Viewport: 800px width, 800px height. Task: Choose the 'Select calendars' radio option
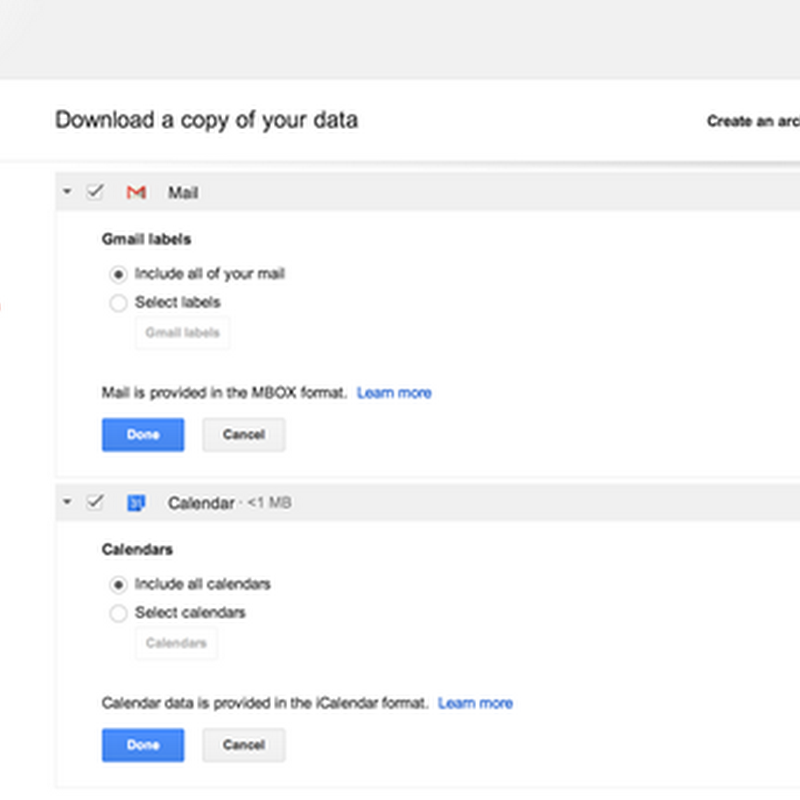coord(119,613)
